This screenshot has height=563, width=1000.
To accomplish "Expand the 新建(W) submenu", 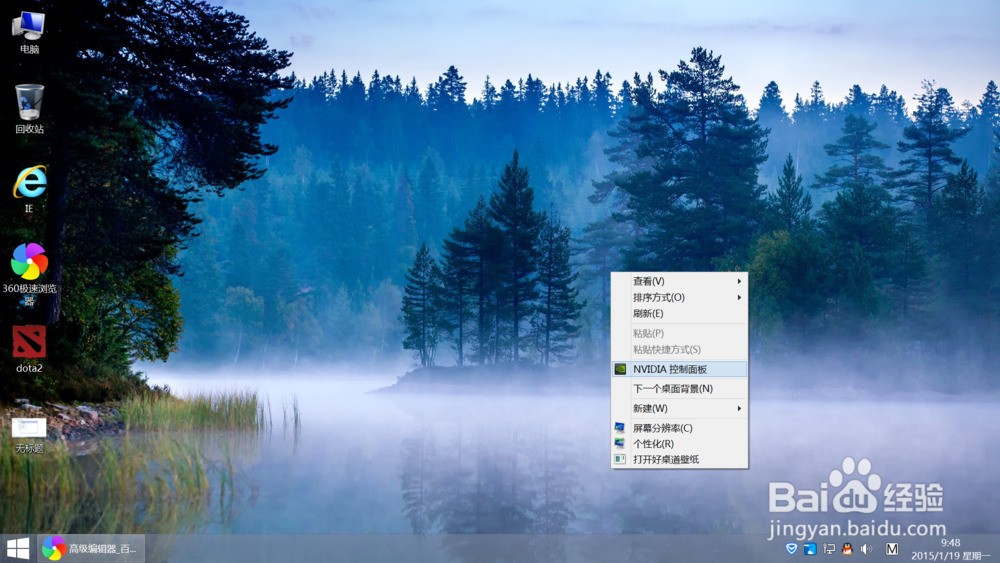I will pos(679,408).
